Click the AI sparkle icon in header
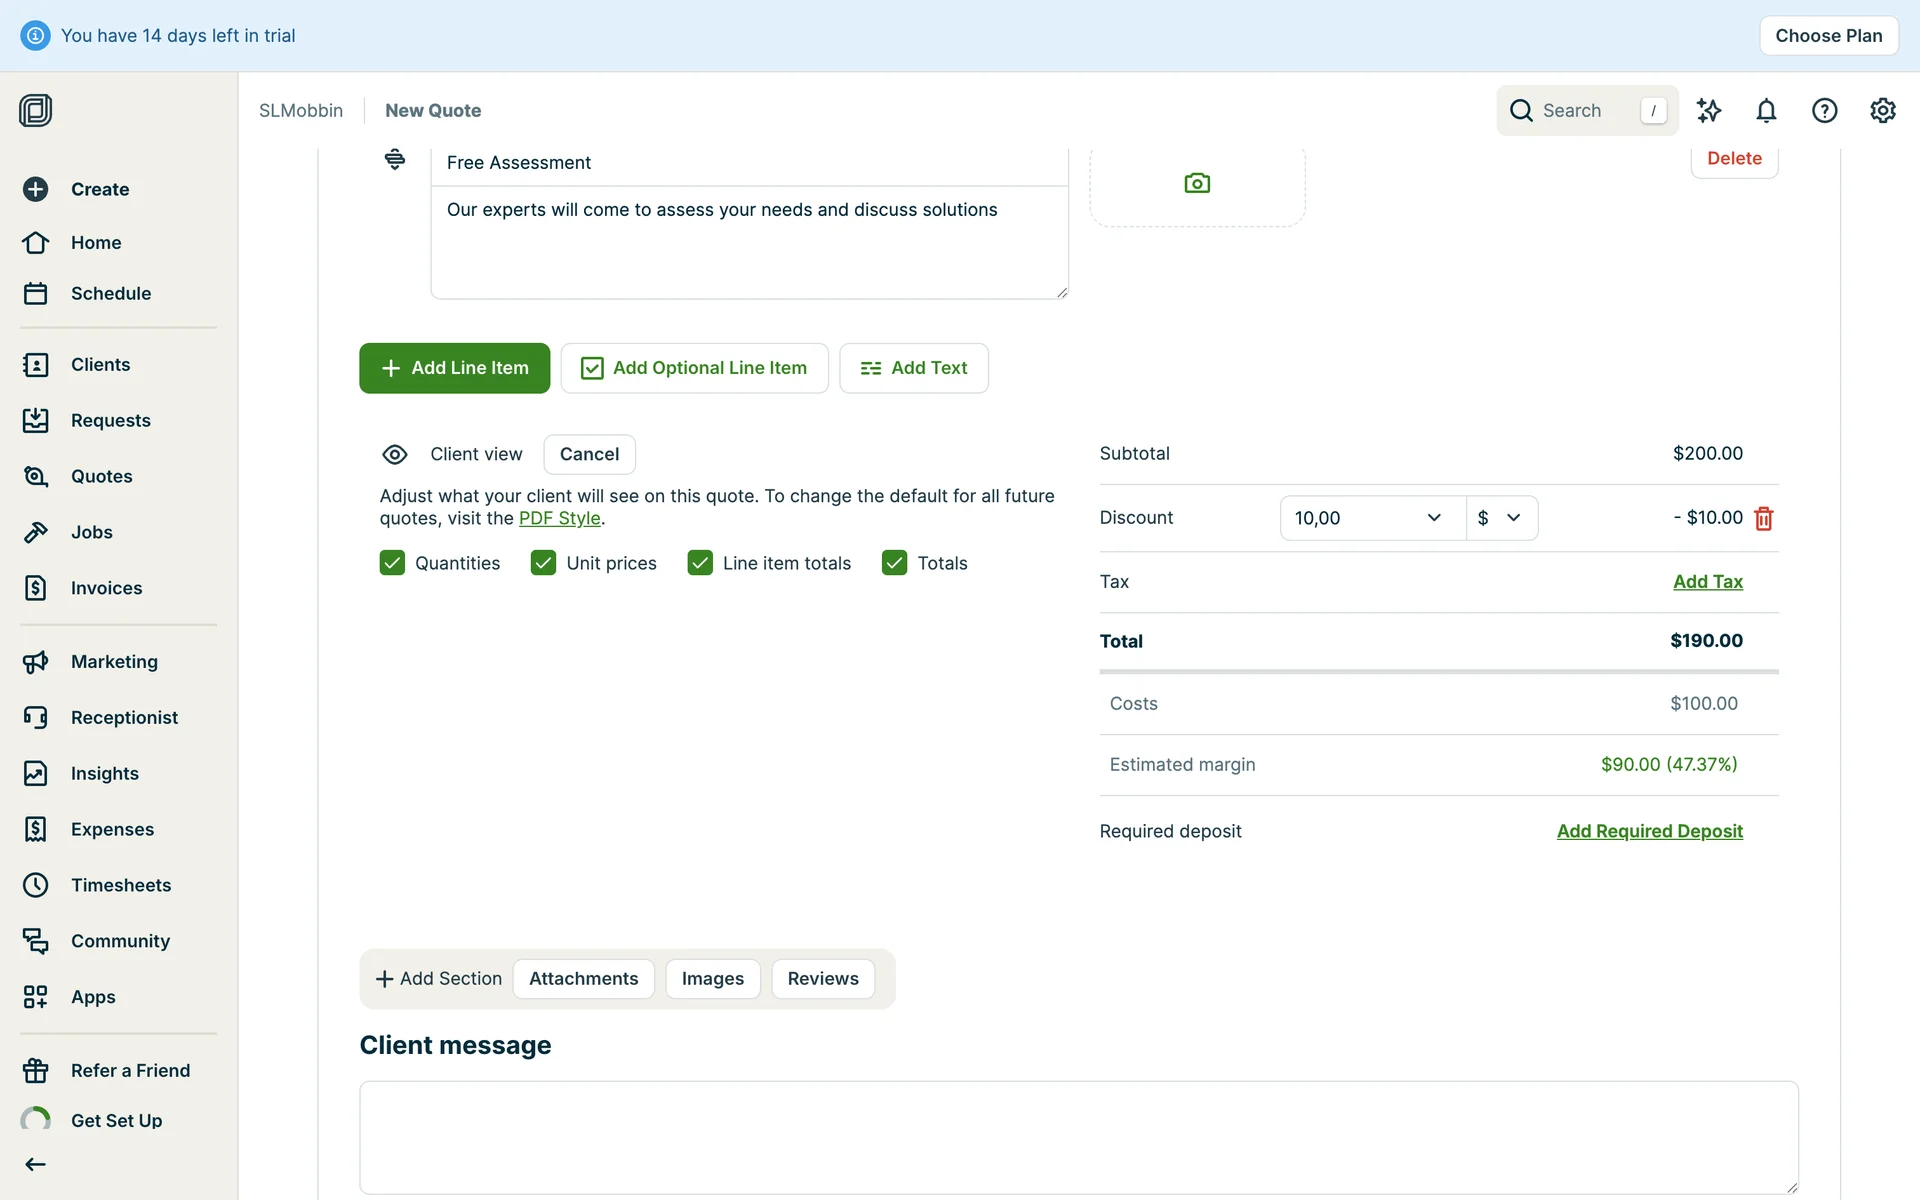 (x=1709, y=111)
